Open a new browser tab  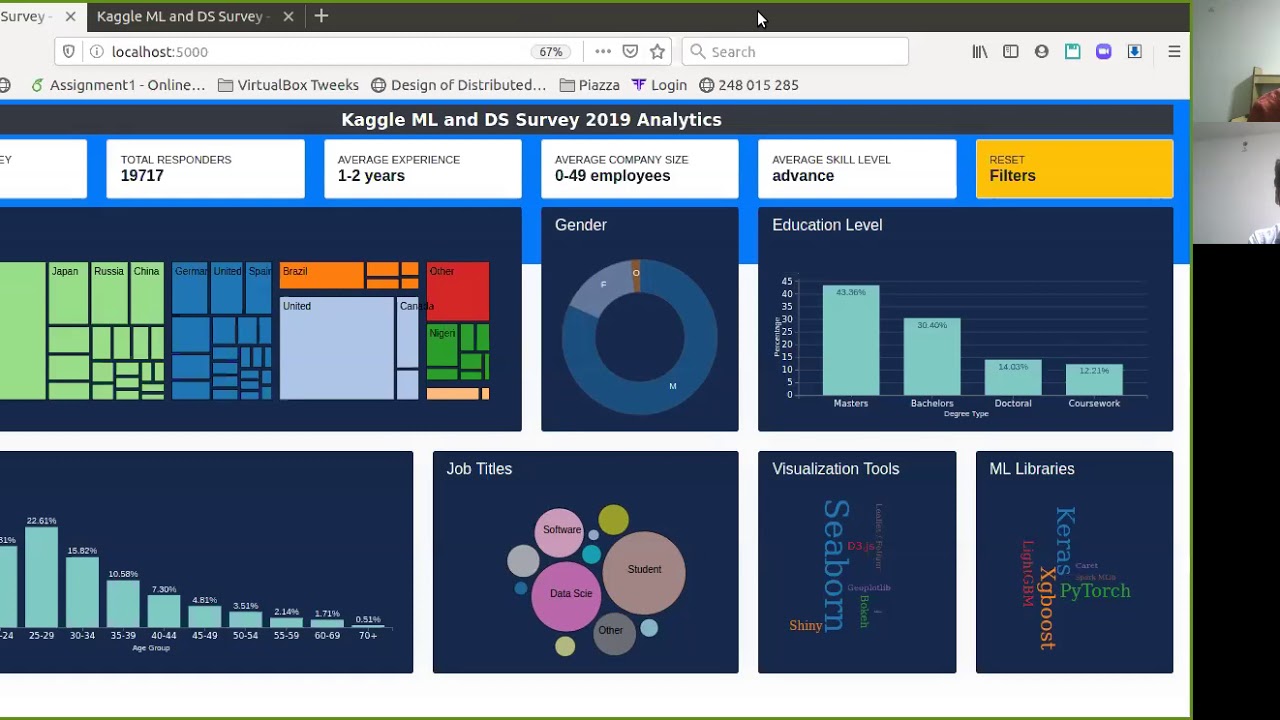321,16
